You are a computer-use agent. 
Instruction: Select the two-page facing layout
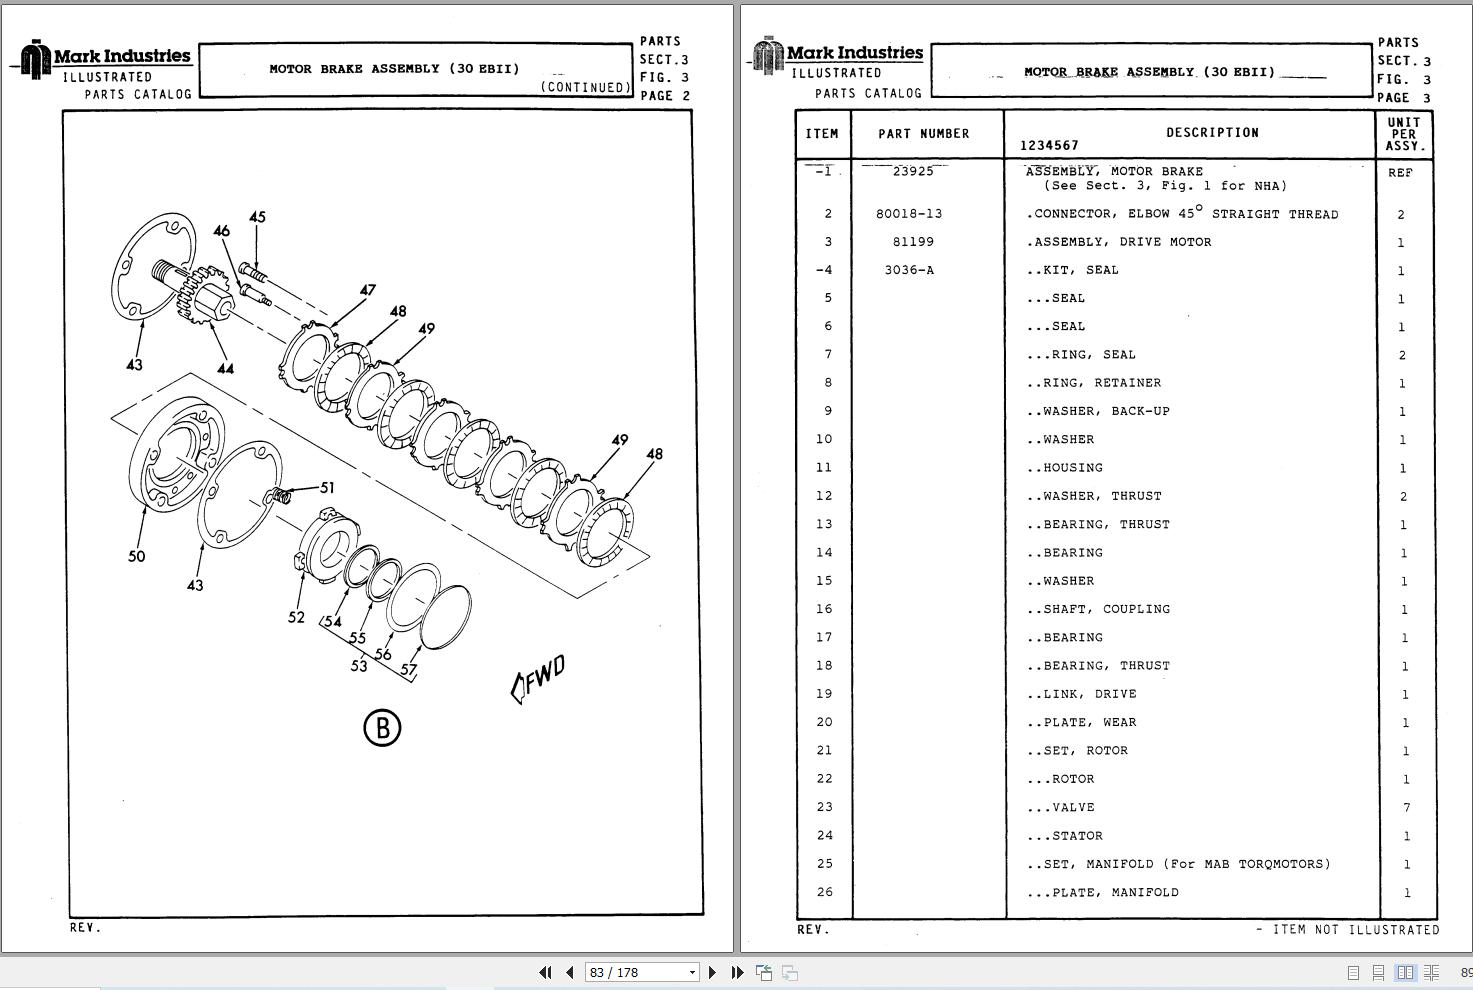[x=1405, y=972]
